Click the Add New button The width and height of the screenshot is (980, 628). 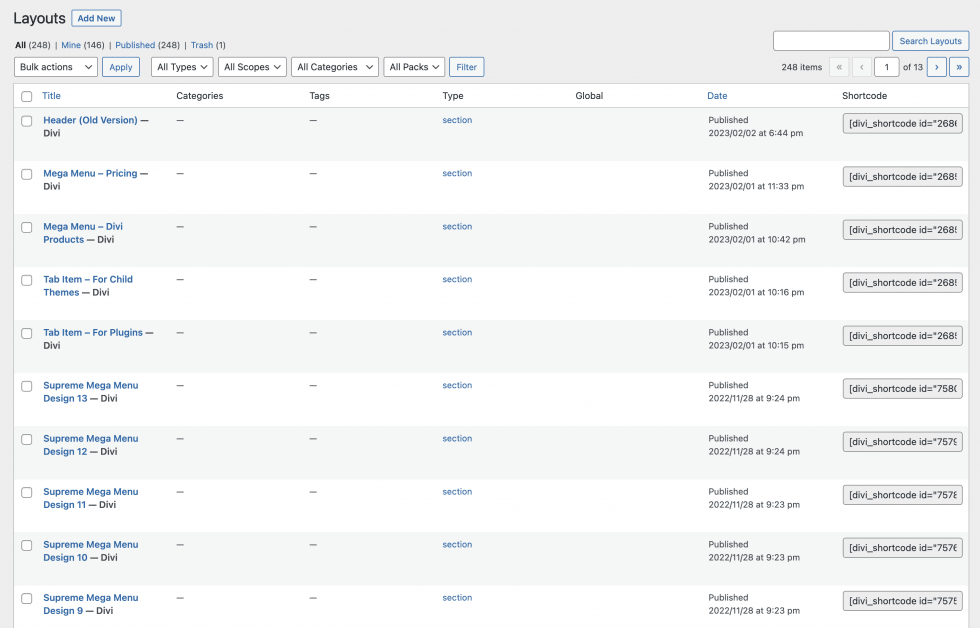point(96,18)
